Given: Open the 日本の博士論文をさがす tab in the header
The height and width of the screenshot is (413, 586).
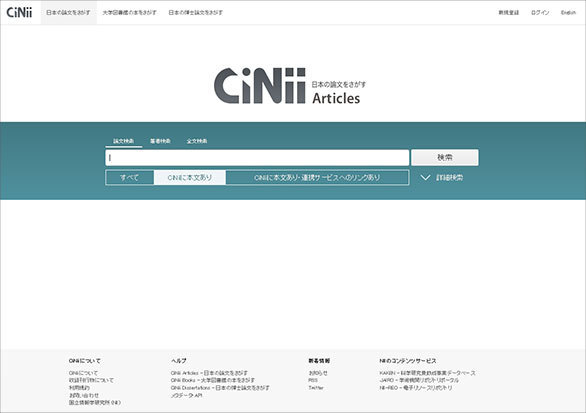Looking at the screenshot, I should click(x=195, y=12).
